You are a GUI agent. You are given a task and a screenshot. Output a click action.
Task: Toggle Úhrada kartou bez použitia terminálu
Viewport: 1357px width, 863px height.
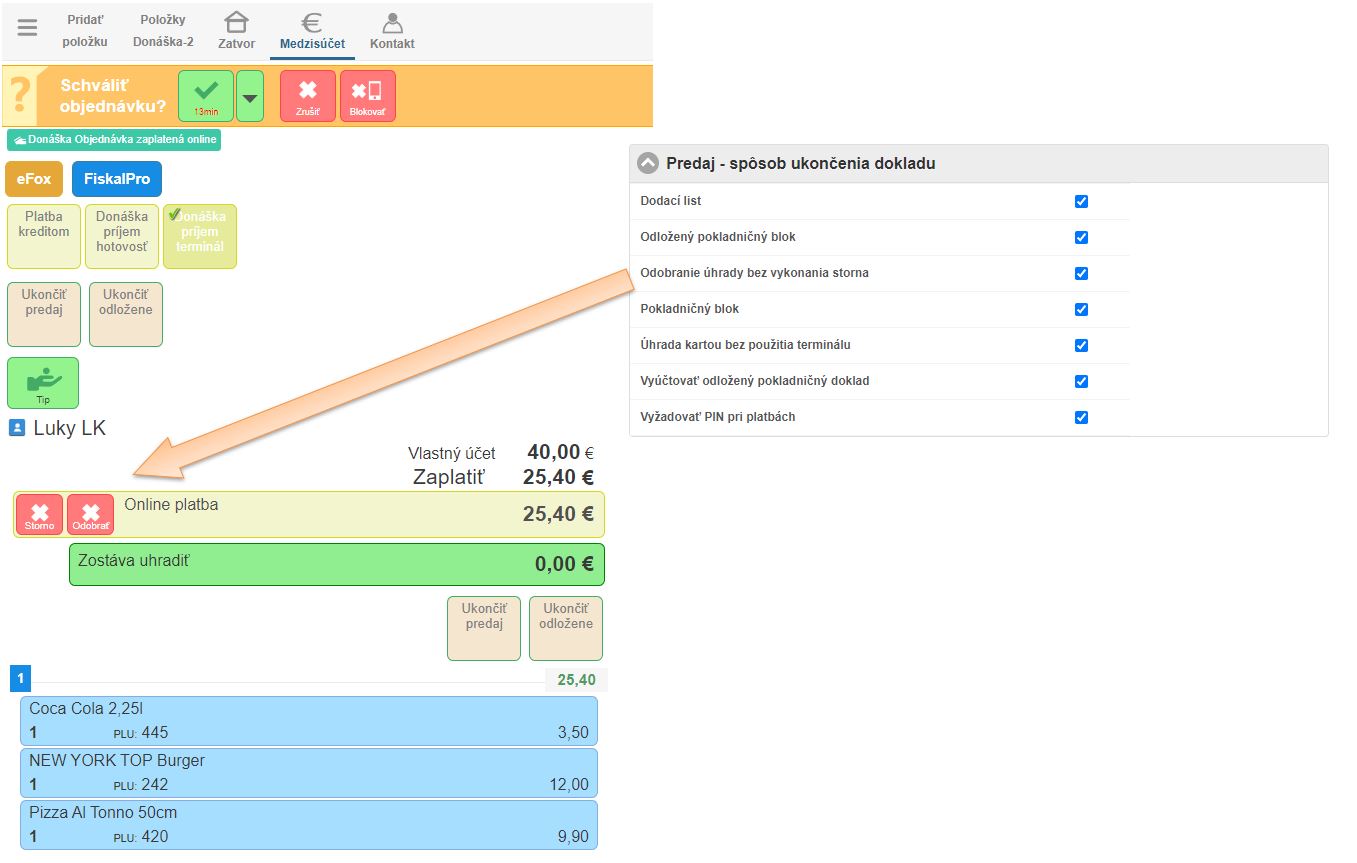[1081, 345]
